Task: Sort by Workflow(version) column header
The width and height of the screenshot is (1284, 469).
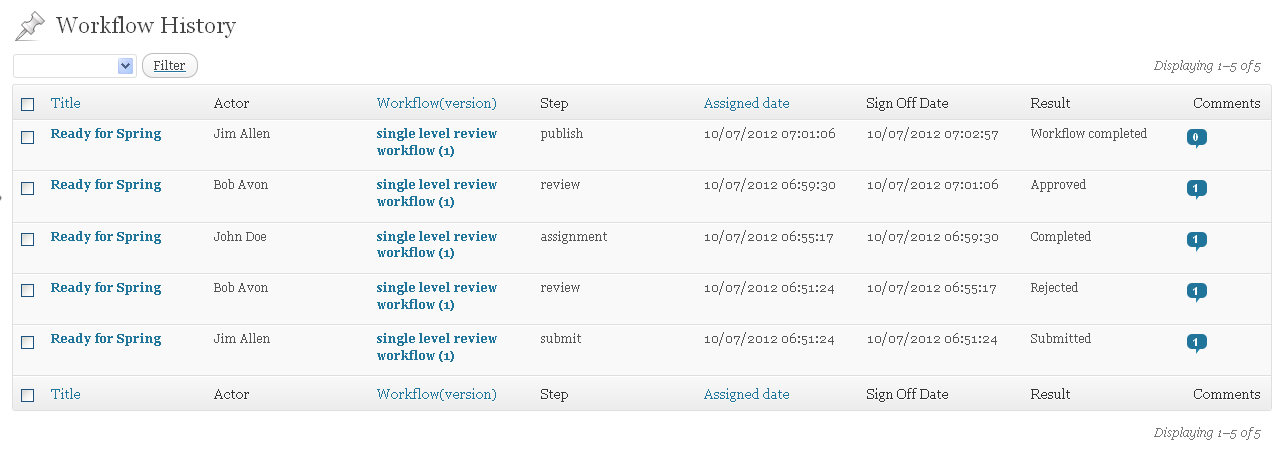Action: 436,103
